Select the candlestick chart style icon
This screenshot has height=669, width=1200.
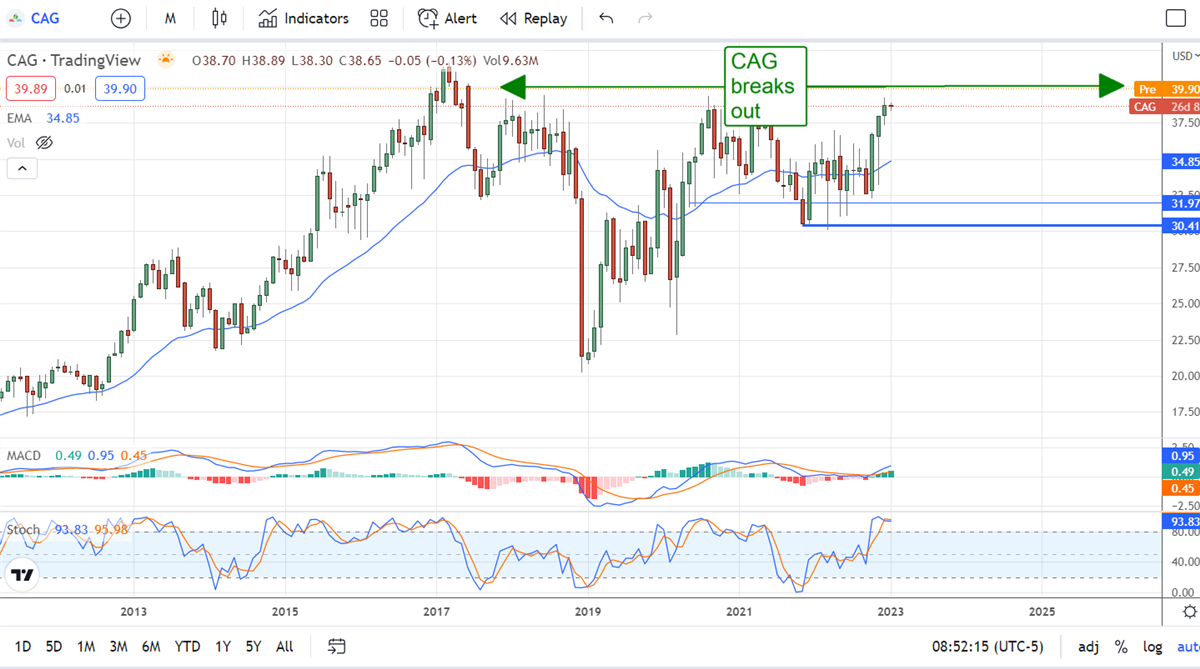tap(219, 18)
